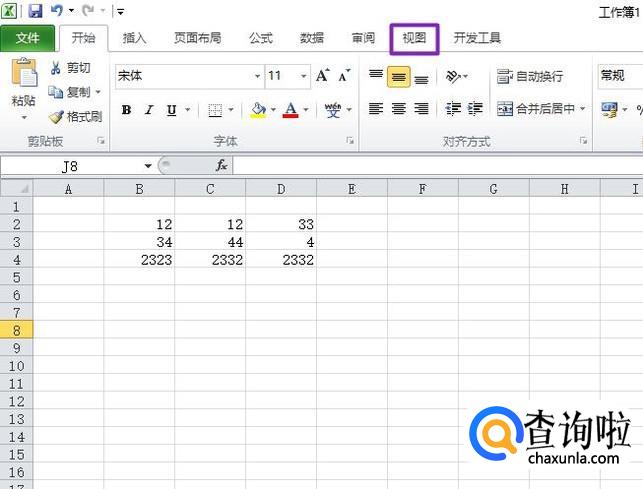This screenshot has height=489, width=643.
Task: Switch to the 审阅 (Review) tab
Action: point(363,38)
